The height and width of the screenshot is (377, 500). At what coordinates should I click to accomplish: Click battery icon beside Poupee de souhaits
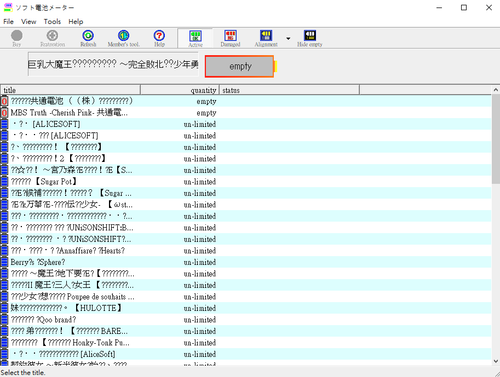point(4,297)
